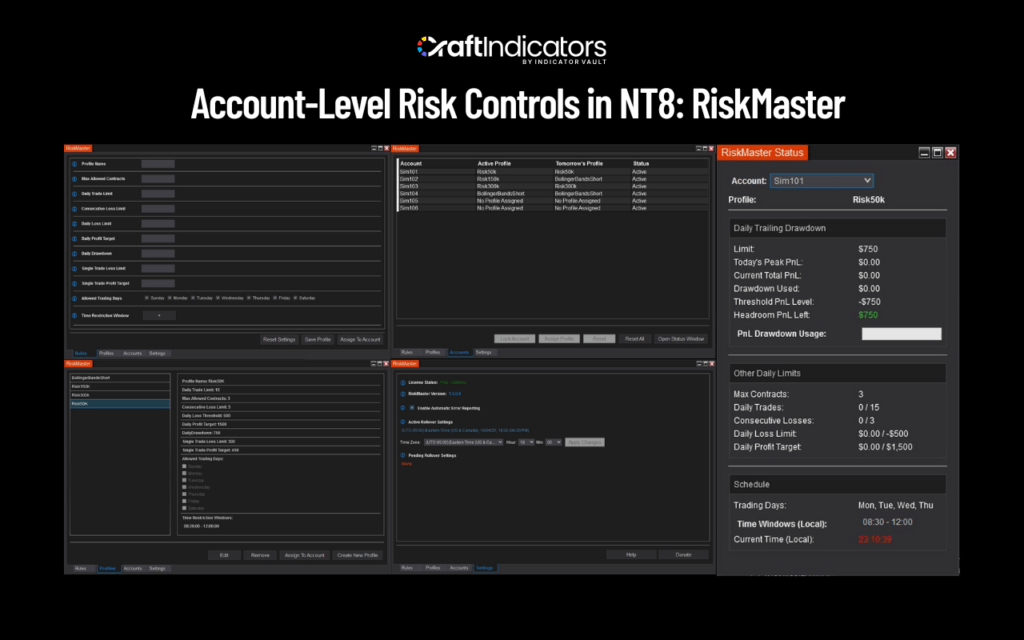Click the Craft Indicators logo at top
Screen dimensions: 1024x640
[512, 50]
